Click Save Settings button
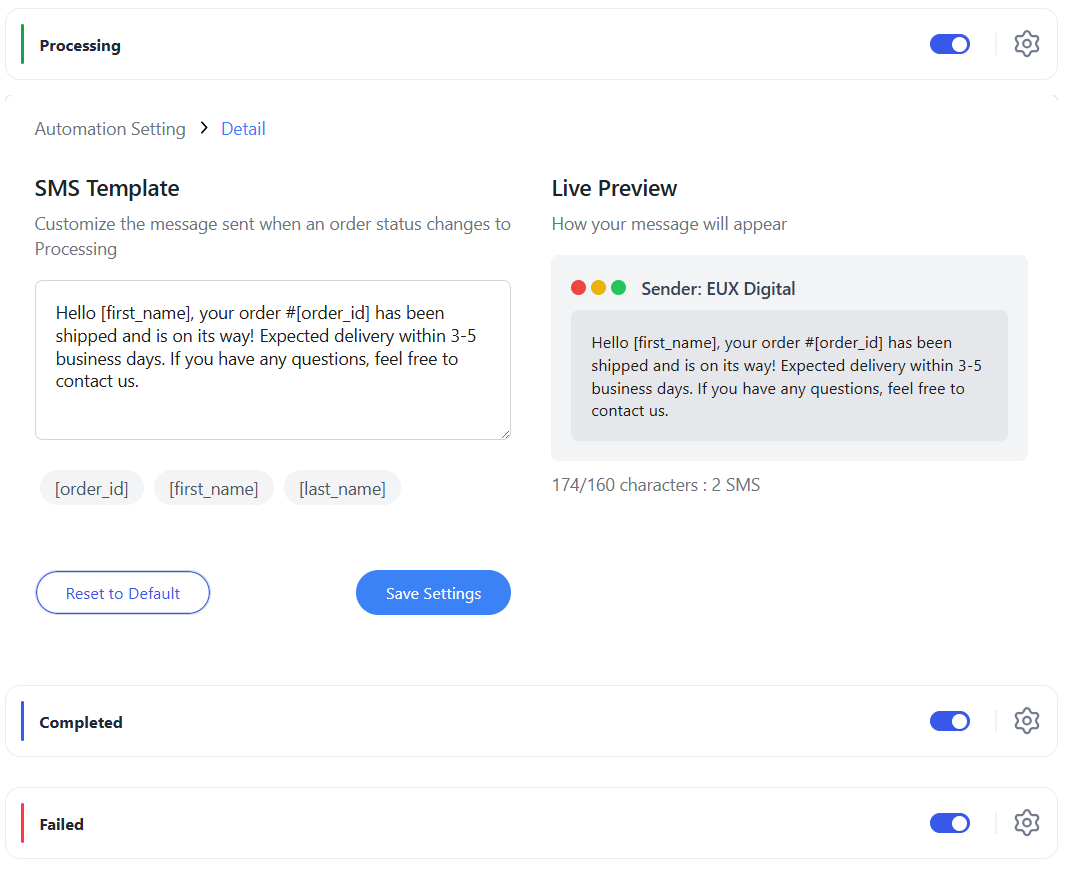The height and width of the screenshot is (870, 1075). tap(433, 593)
